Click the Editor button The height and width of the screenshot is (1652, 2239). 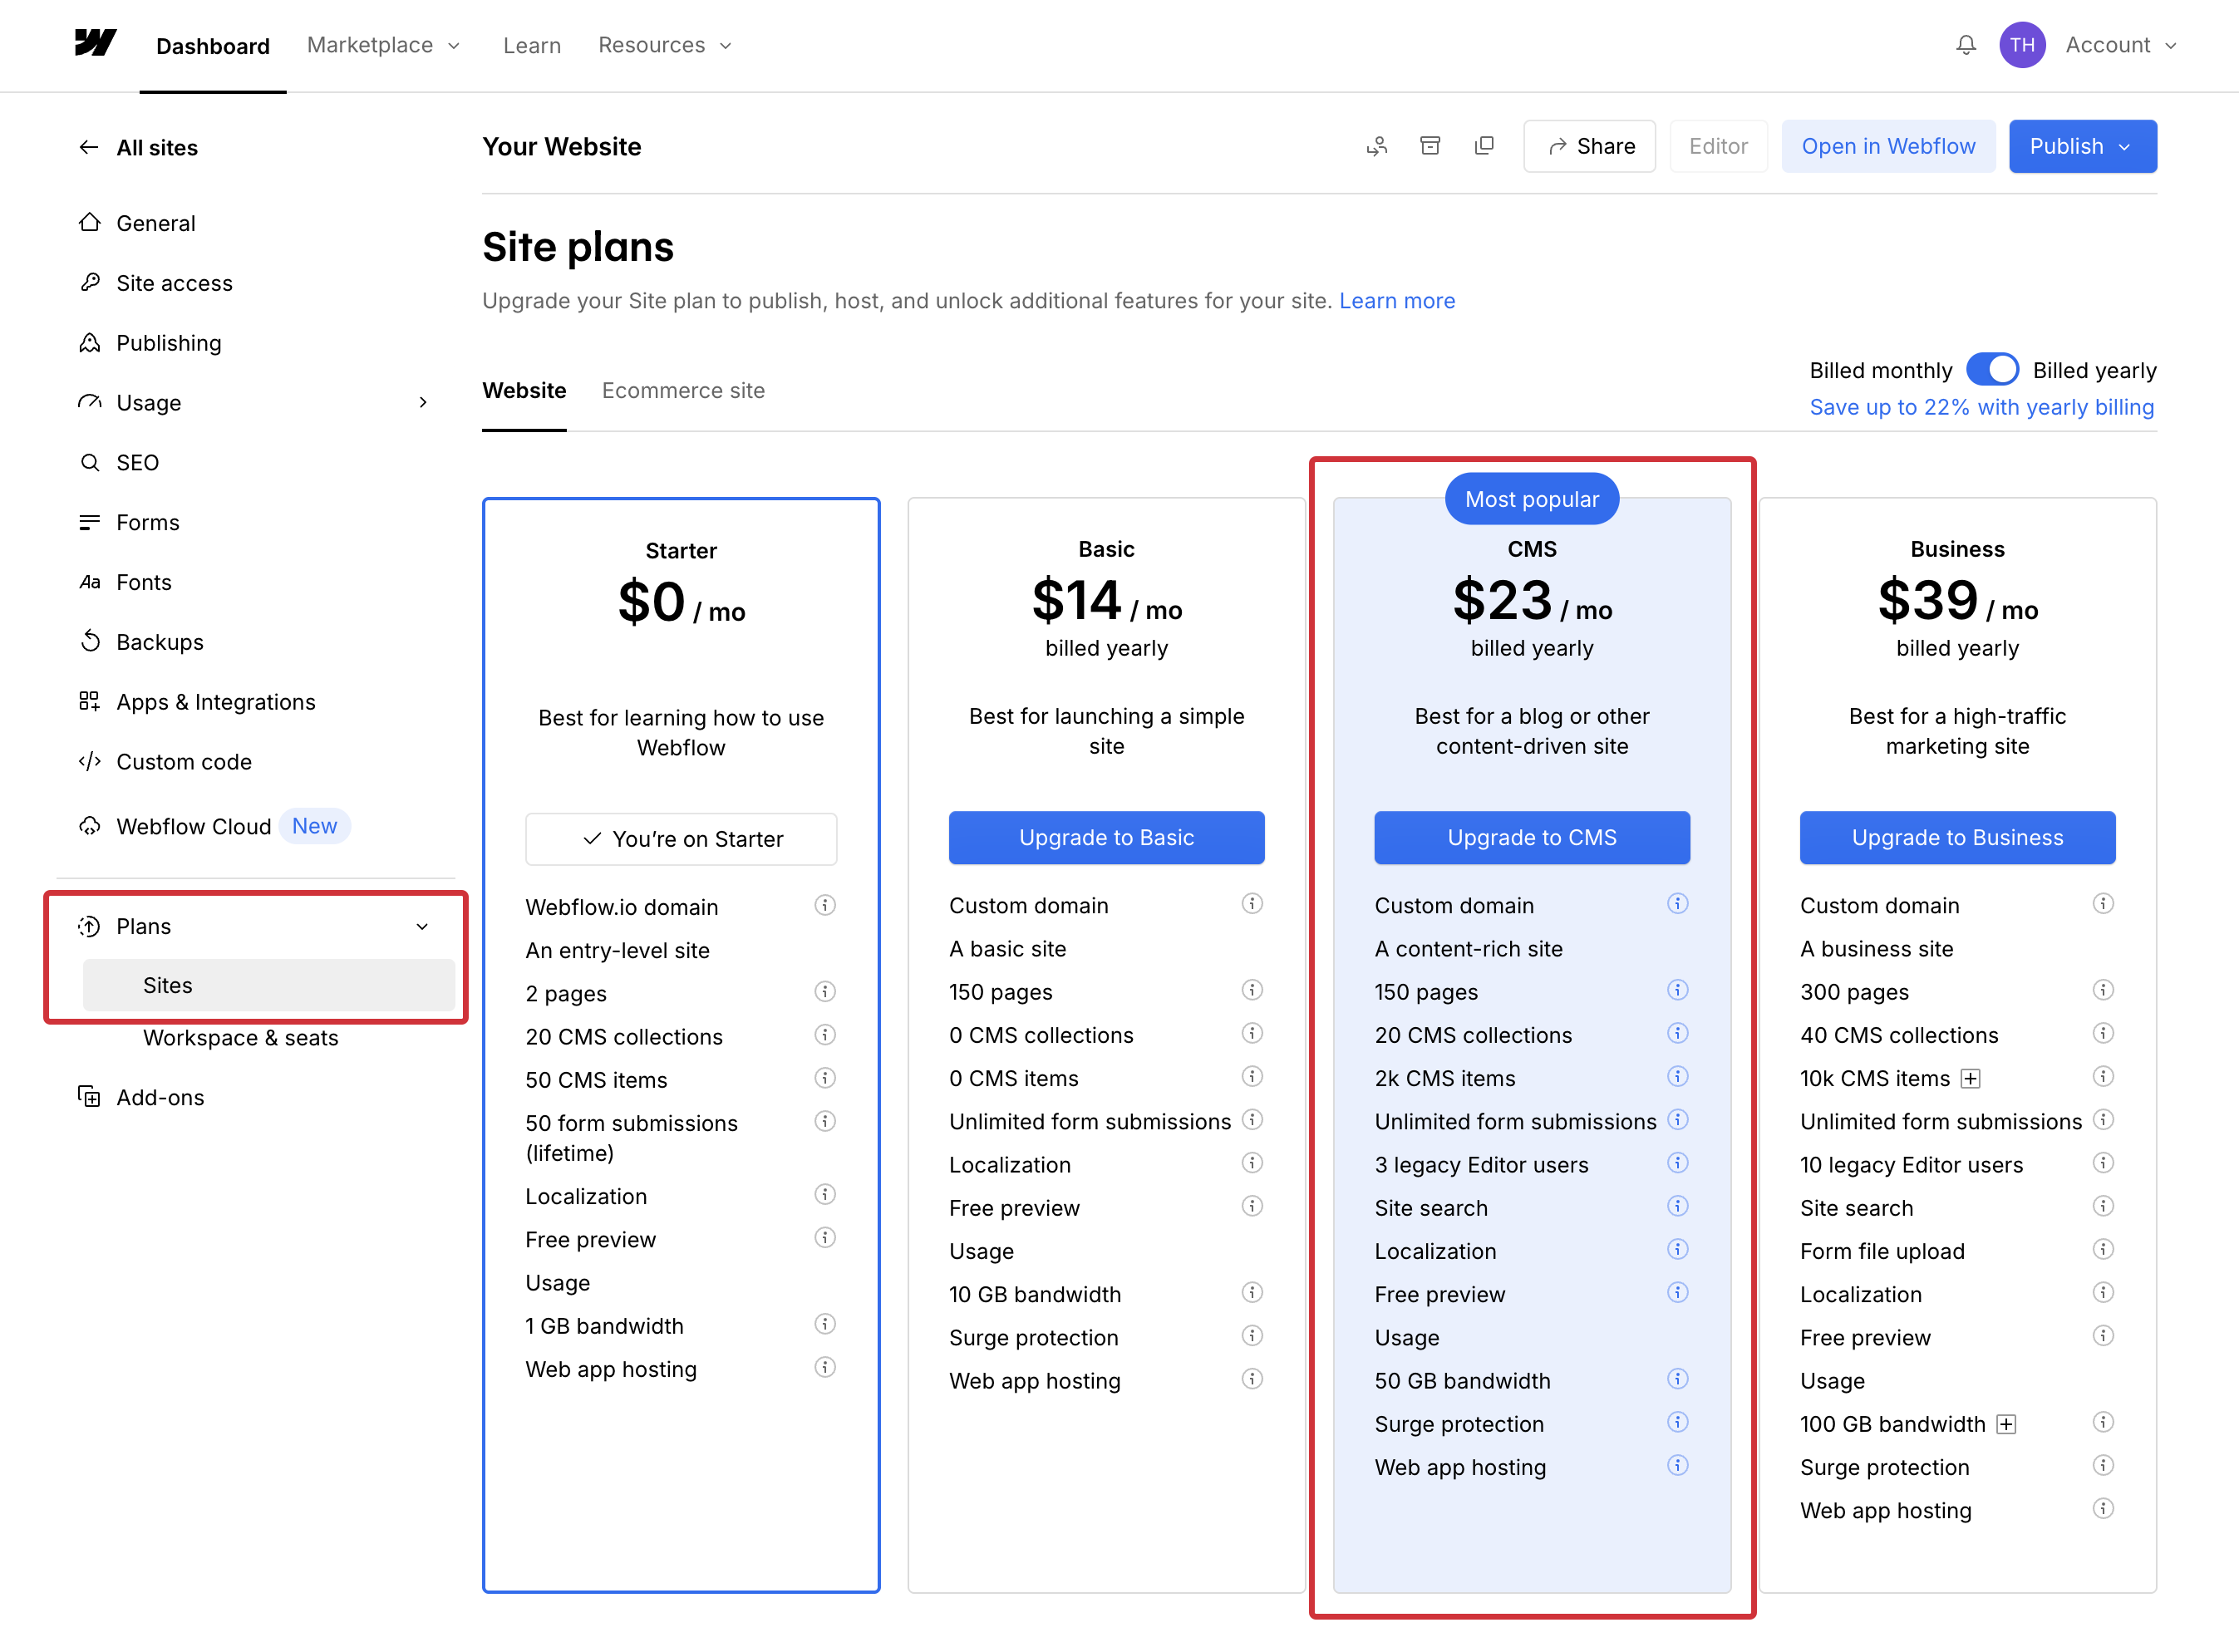[1717, 146]
